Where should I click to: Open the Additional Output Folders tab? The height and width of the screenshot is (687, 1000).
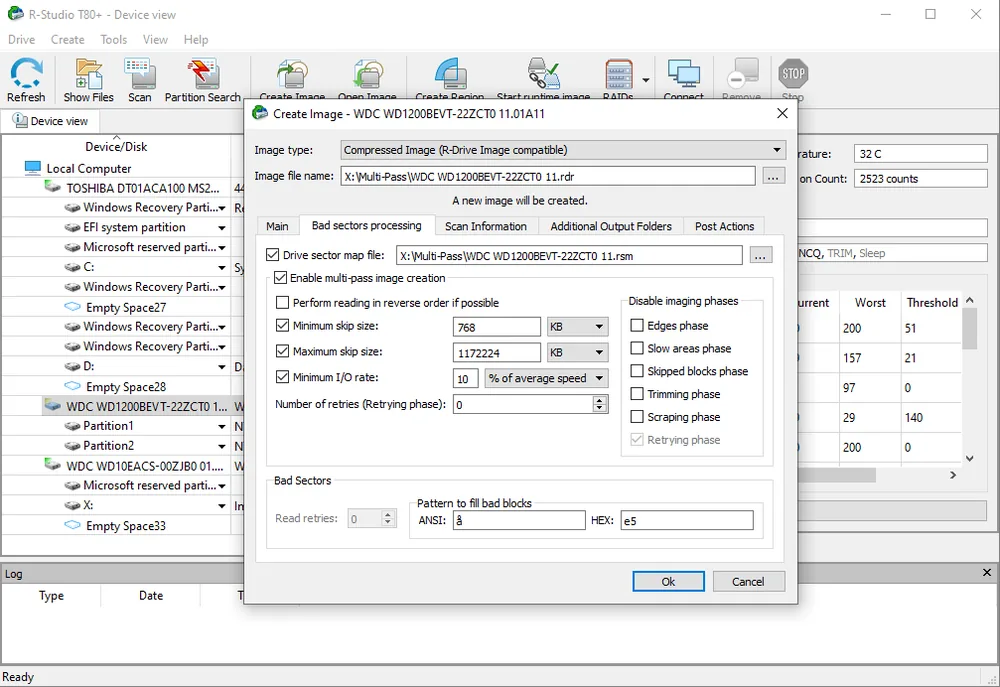[x=611, y=226]
